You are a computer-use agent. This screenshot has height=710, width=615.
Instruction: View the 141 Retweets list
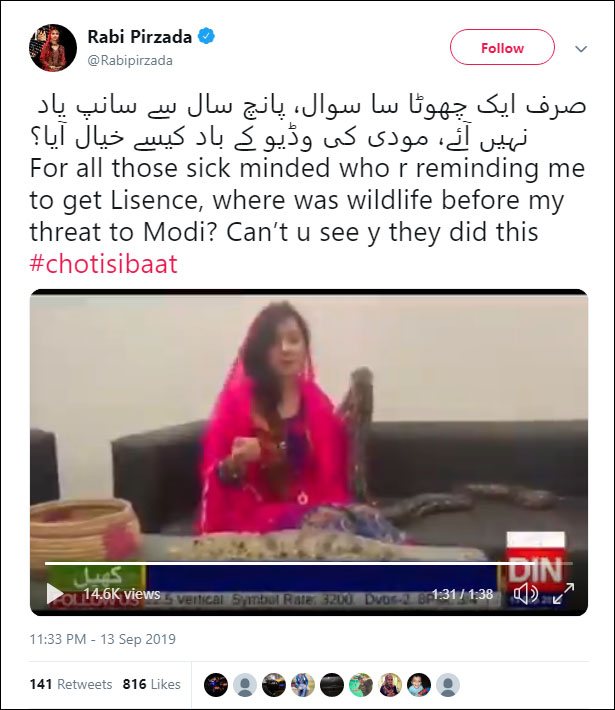[x=71, y=684]
